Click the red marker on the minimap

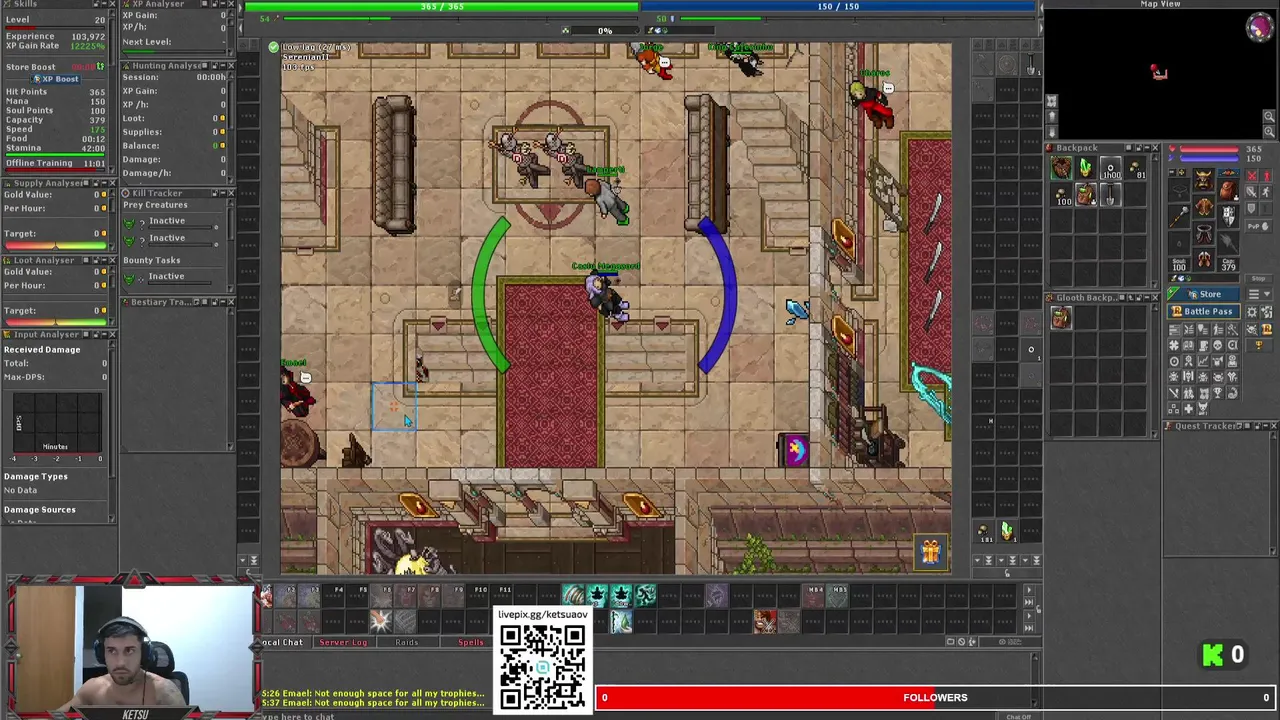tap(1154, 67)
